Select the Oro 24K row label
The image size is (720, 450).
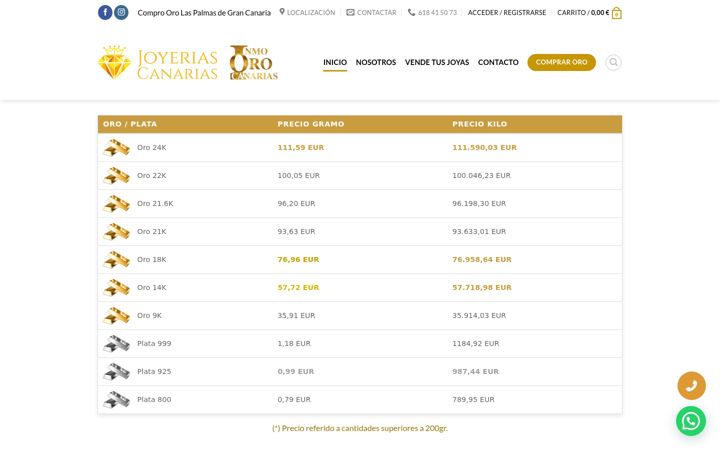coord(152,147)
